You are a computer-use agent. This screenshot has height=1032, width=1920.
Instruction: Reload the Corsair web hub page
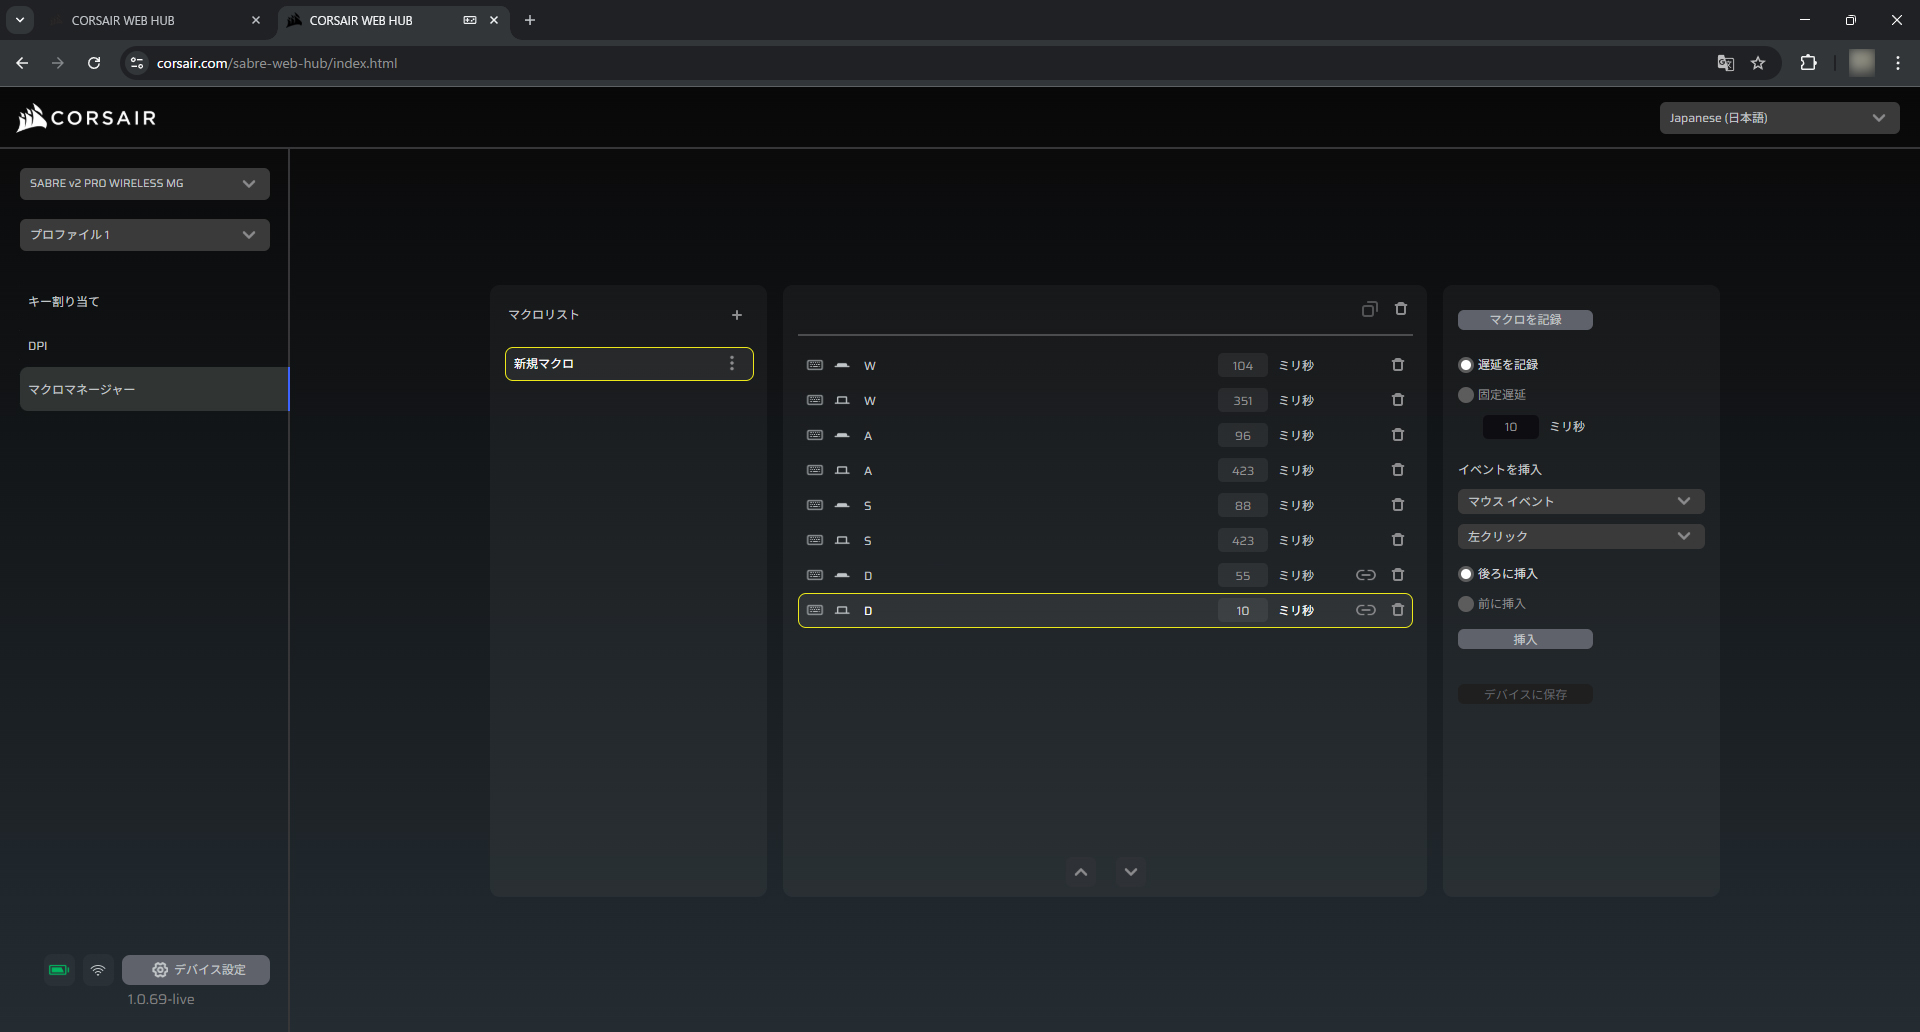pyautogui.click(x=94, y=63)
